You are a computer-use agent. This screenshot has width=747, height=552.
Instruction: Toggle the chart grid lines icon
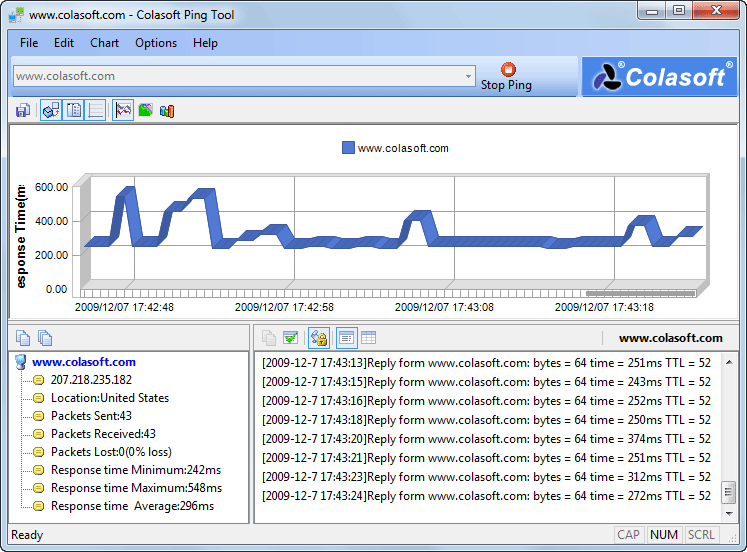tap(96, 110)
